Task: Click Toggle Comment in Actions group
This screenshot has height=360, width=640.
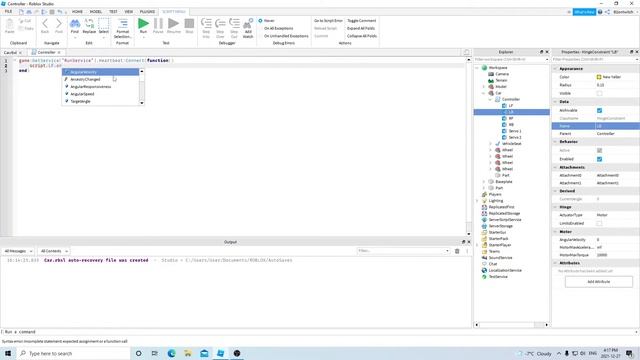Action: pos(362,20)
